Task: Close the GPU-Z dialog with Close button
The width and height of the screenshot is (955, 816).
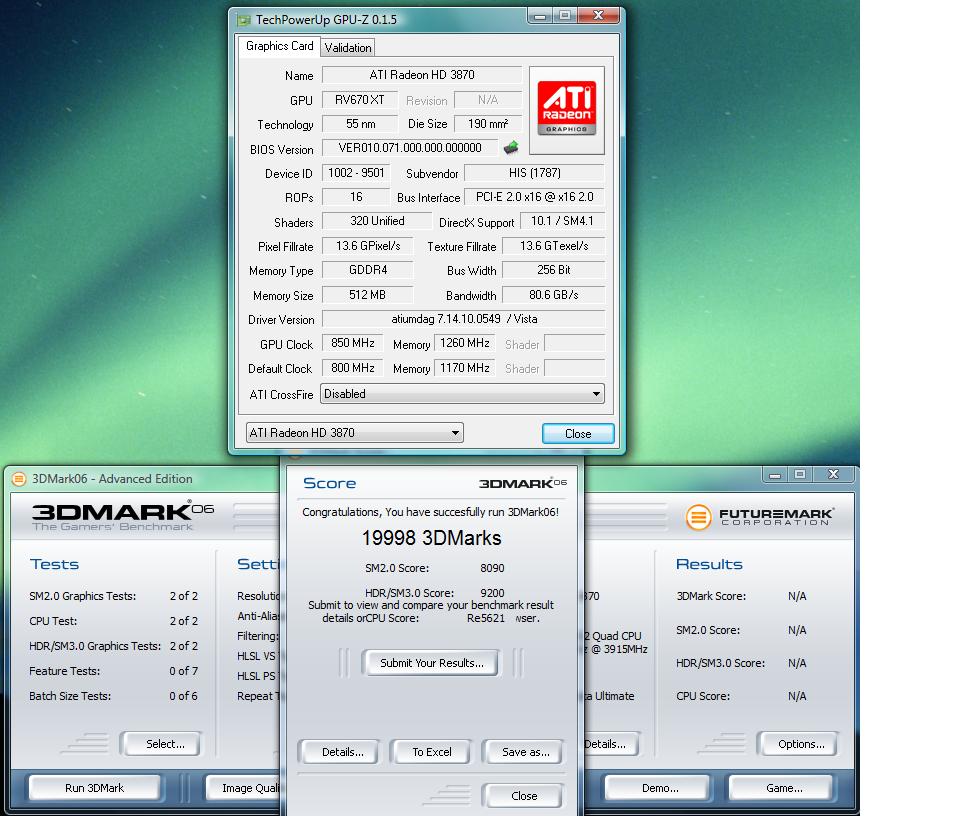Action: click(578, 434)
